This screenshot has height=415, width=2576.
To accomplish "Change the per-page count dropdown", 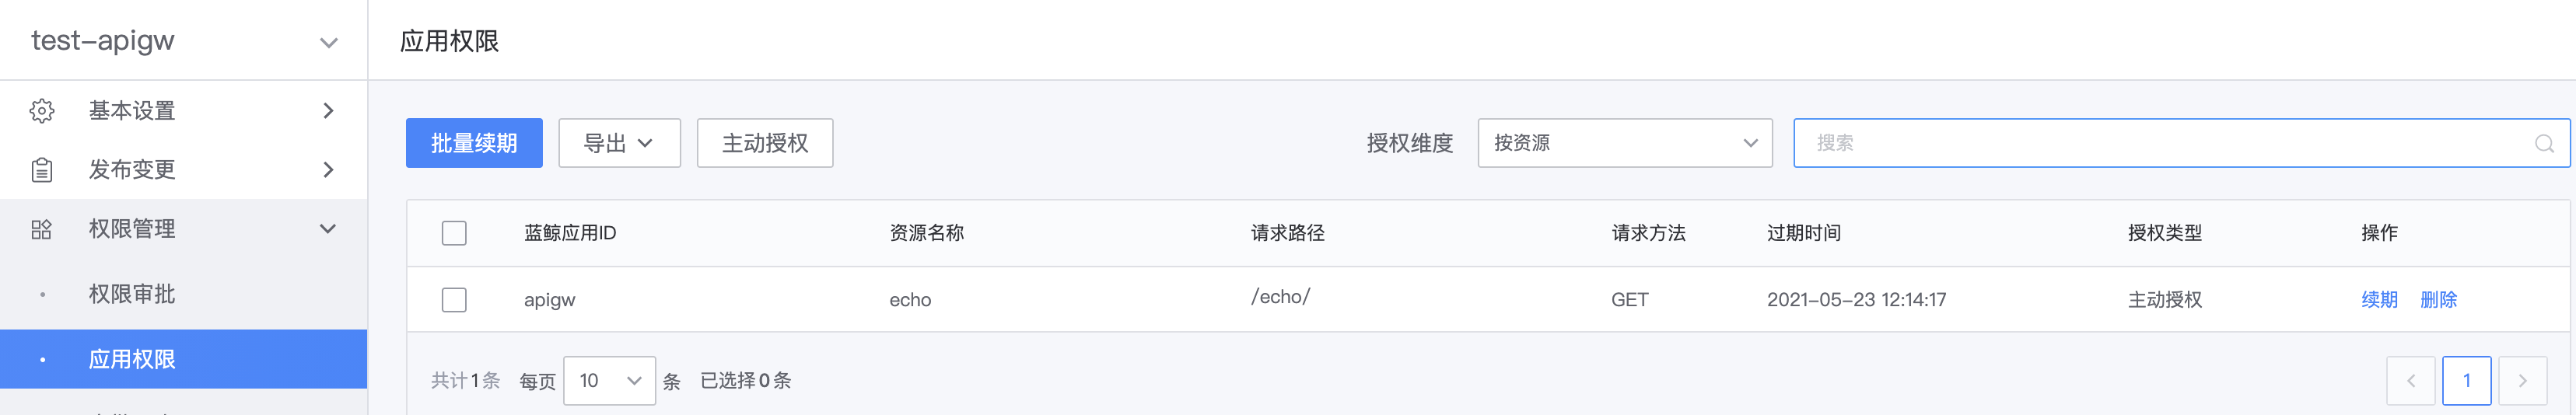I will [609, 380].
